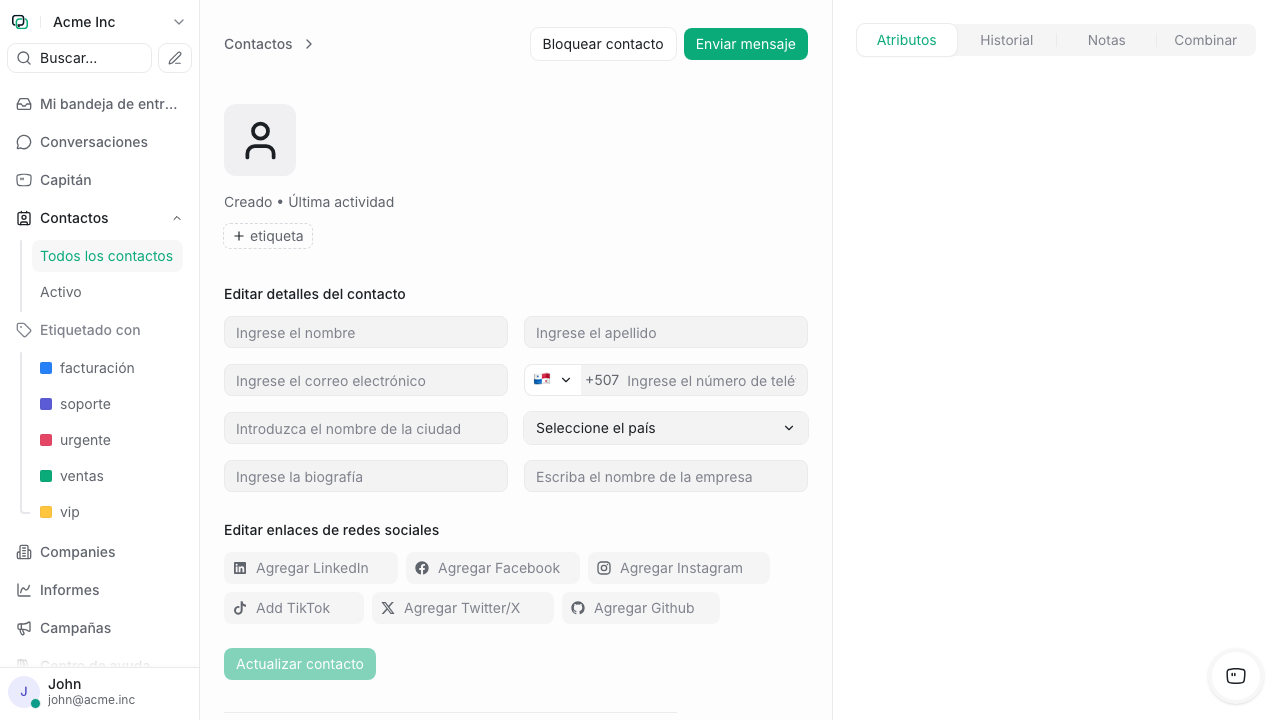Collapse the Contactos section chevron
This screenshot has height=720, width=1280.
[x=177, y=218]
